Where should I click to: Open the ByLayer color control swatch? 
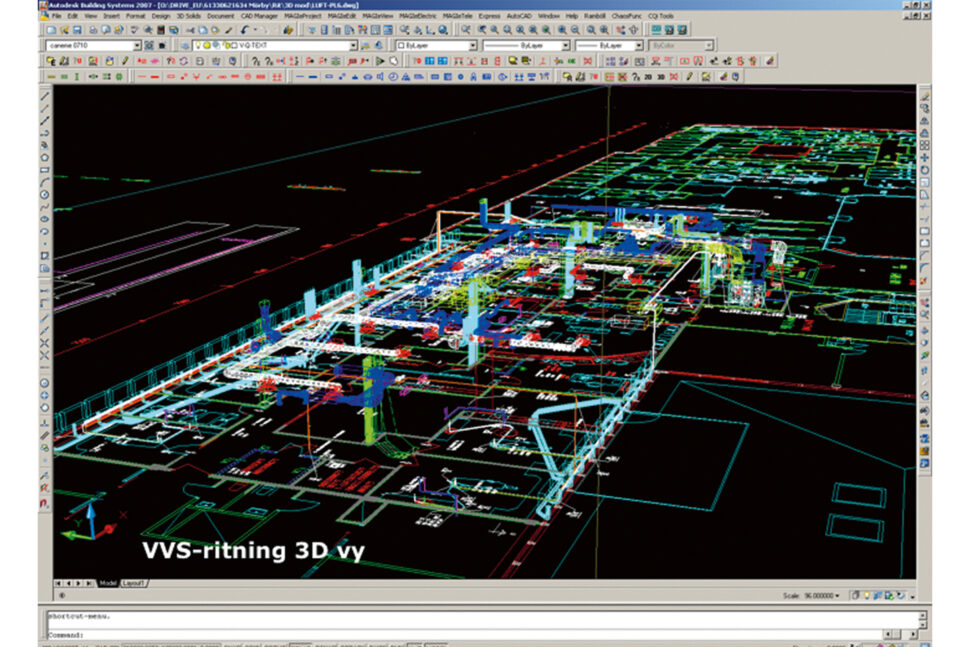point(402,46)
